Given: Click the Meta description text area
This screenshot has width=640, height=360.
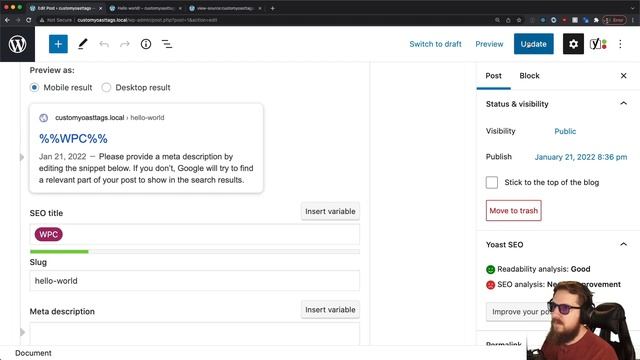Looking at the screenshot, I should click(195, 334).
